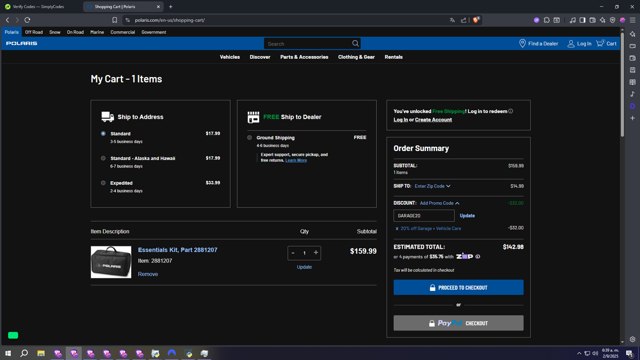Click the Remove link for Essentials Kit
This screenshot has width=640, height=360.
click(148, 274)
